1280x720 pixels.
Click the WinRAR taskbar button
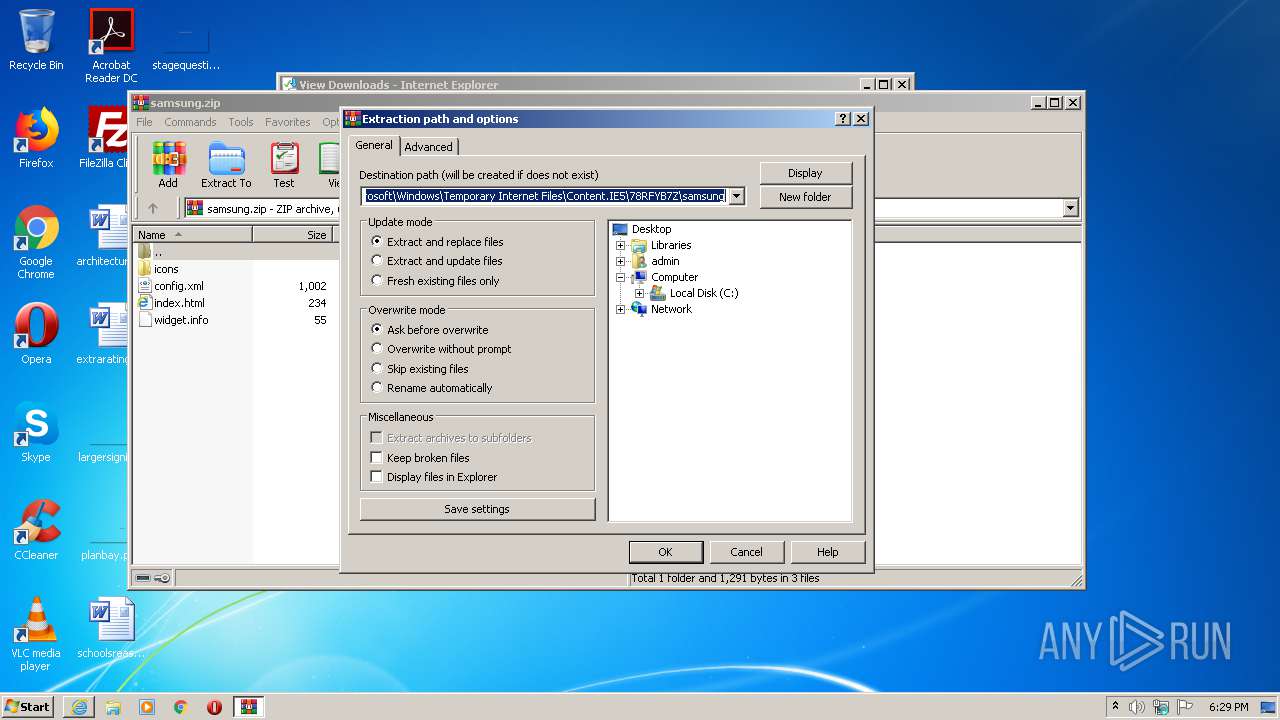[249, 707]
